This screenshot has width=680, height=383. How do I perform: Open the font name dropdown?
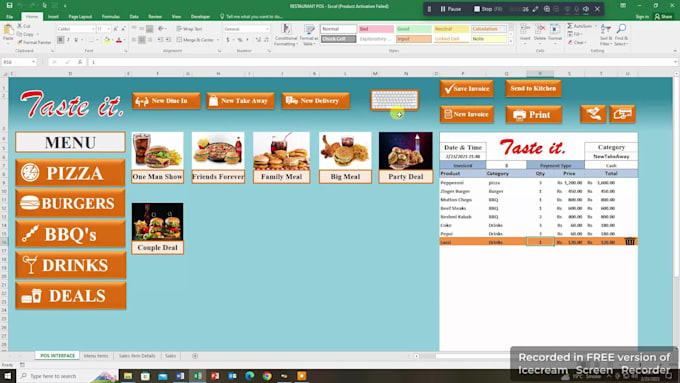(x=93, y=29)
